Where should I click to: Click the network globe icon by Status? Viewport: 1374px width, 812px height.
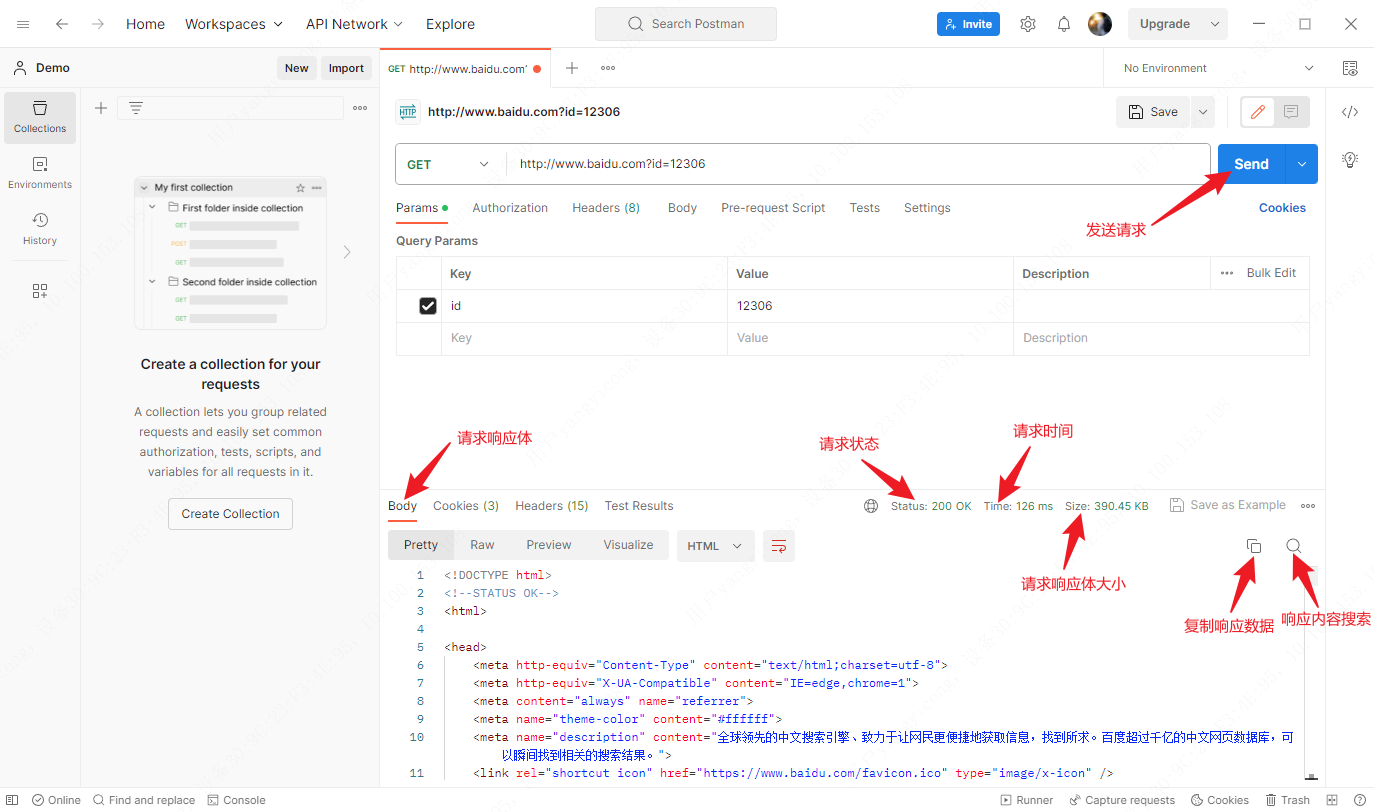871,506
